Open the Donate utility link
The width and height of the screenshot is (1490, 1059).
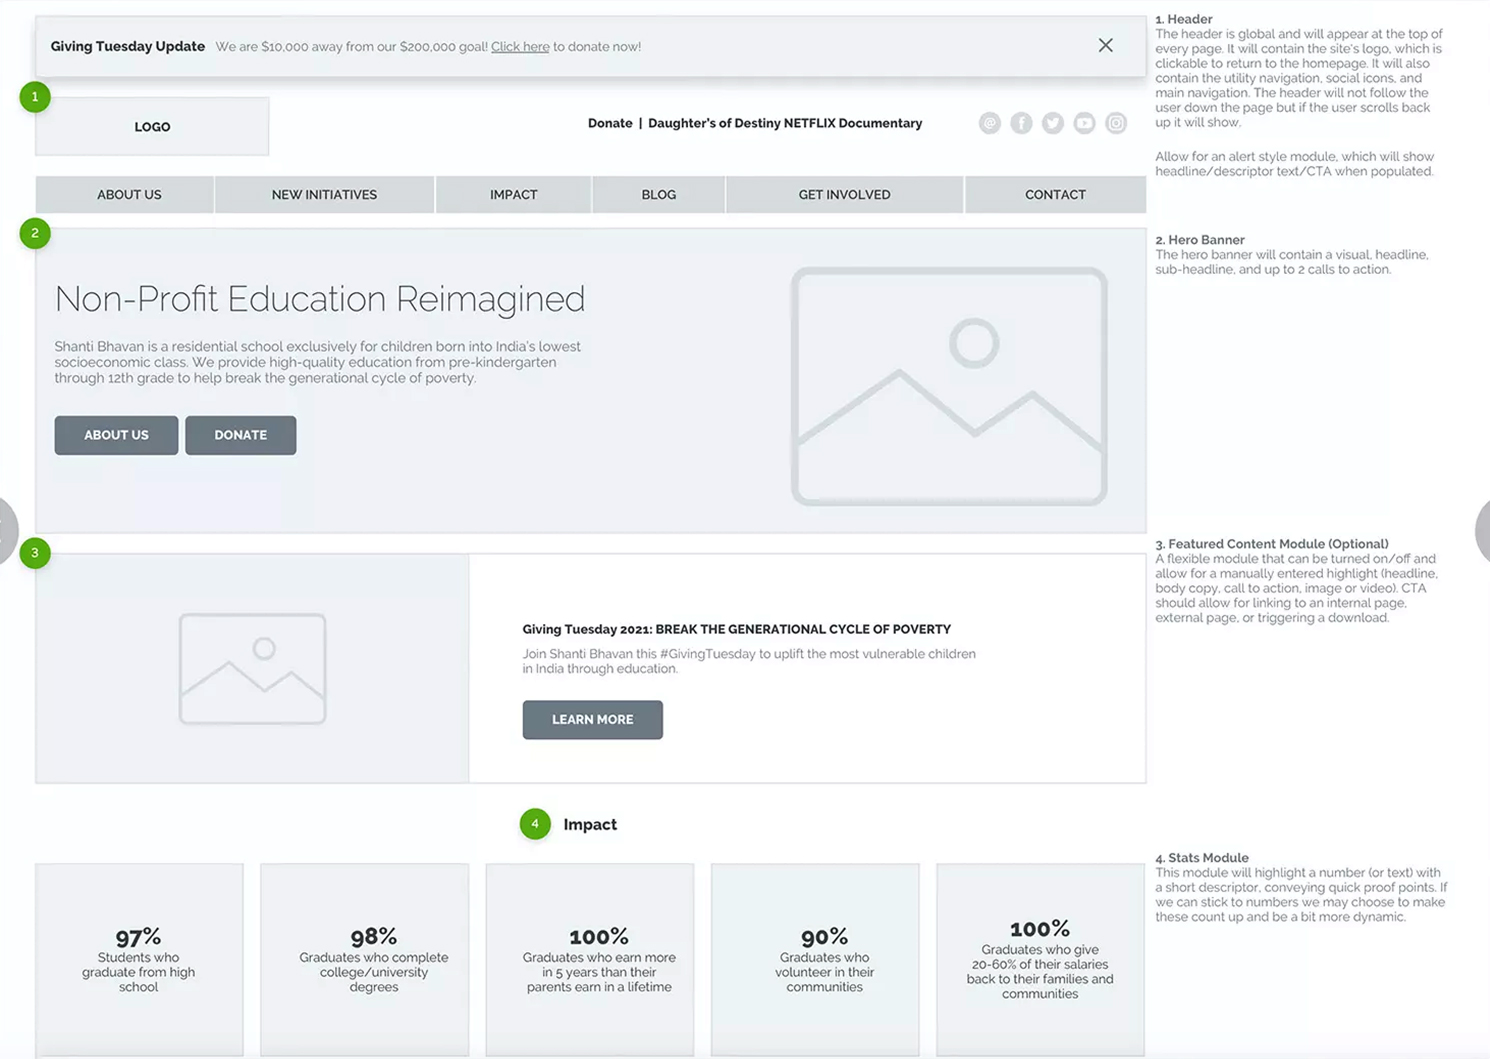[x=610, y=123]
